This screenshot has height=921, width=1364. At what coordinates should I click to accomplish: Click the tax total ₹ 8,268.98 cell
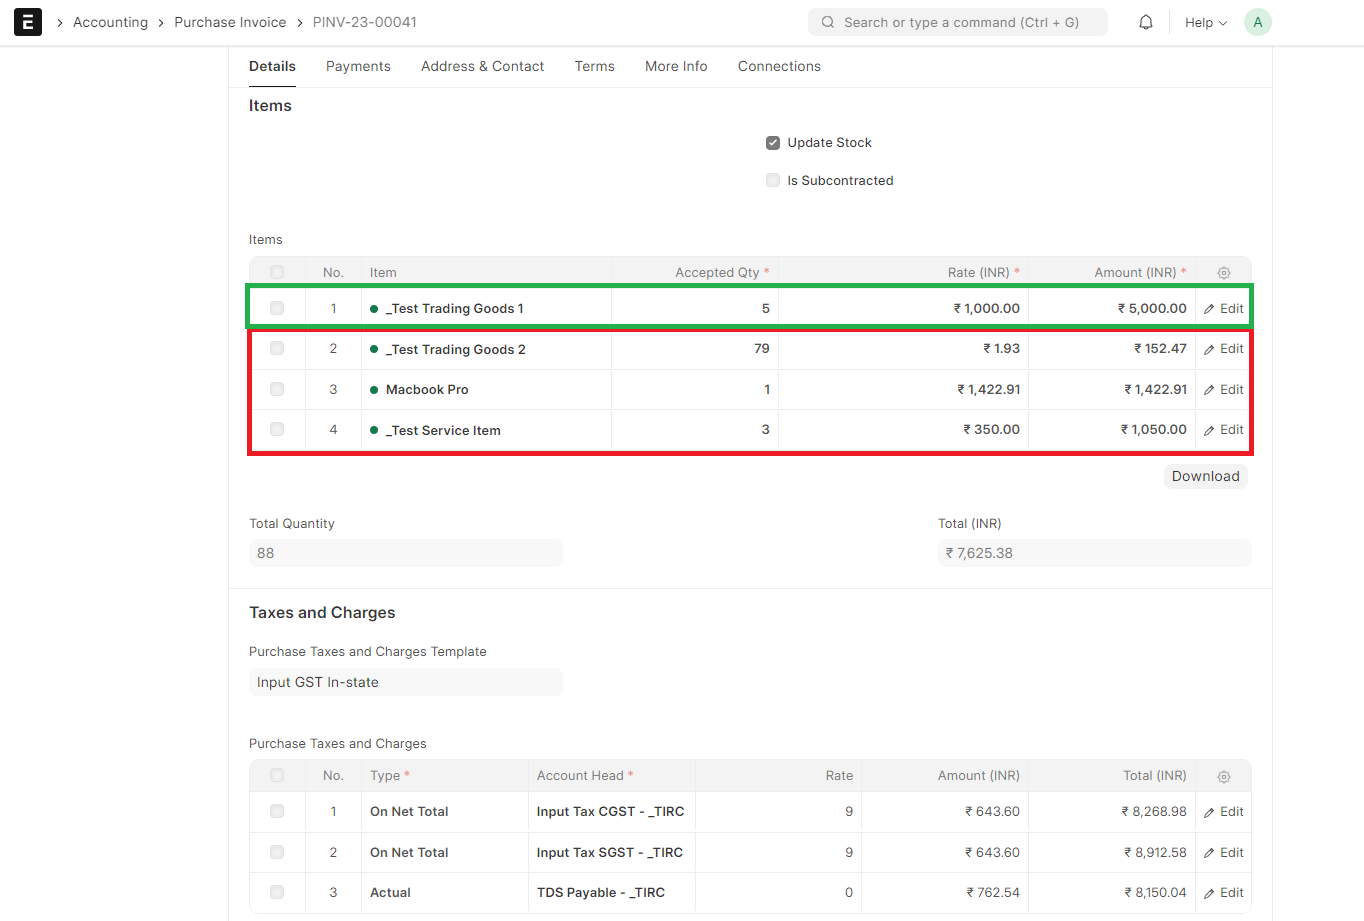tap(1112, 812)
